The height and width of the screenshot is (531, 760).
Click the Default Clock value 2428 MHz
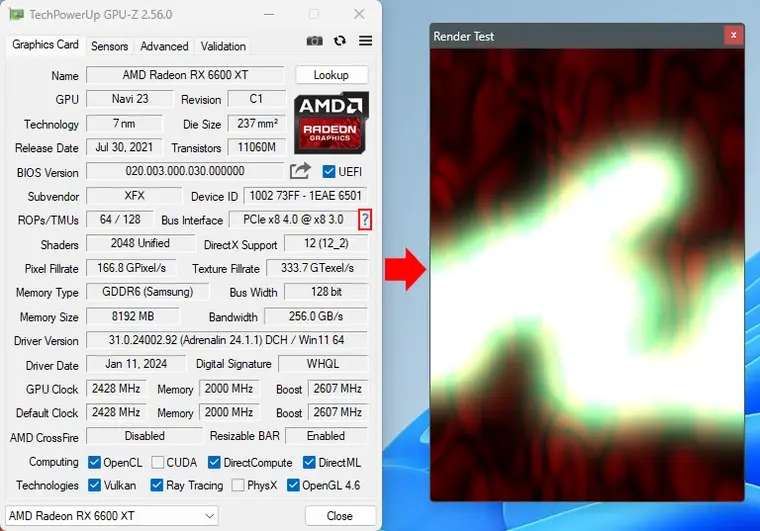pos(116,412)
